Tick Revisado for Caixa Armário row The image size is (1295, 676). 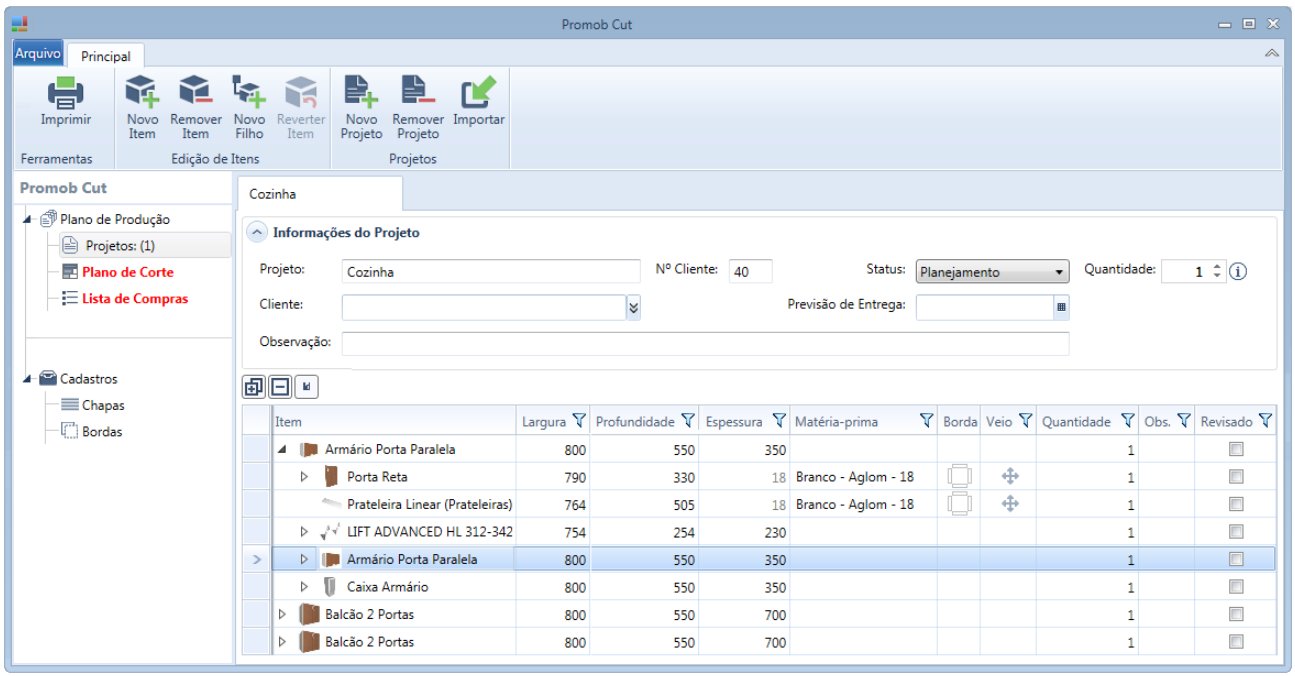click(x=1236, y=587)
